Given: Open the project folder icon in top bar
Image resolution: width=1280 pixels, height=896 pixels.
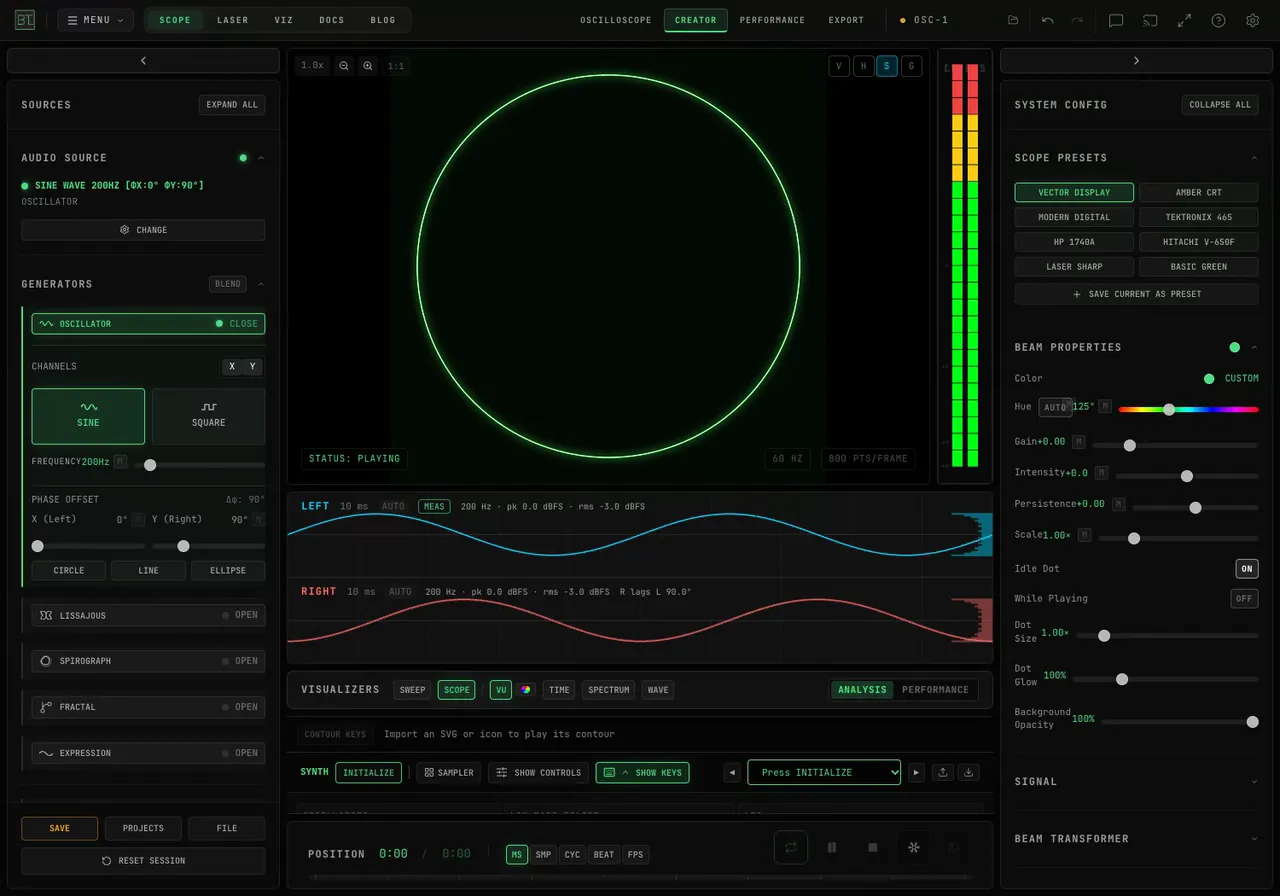Looking at the screenshot, I should coord(1013,20).
